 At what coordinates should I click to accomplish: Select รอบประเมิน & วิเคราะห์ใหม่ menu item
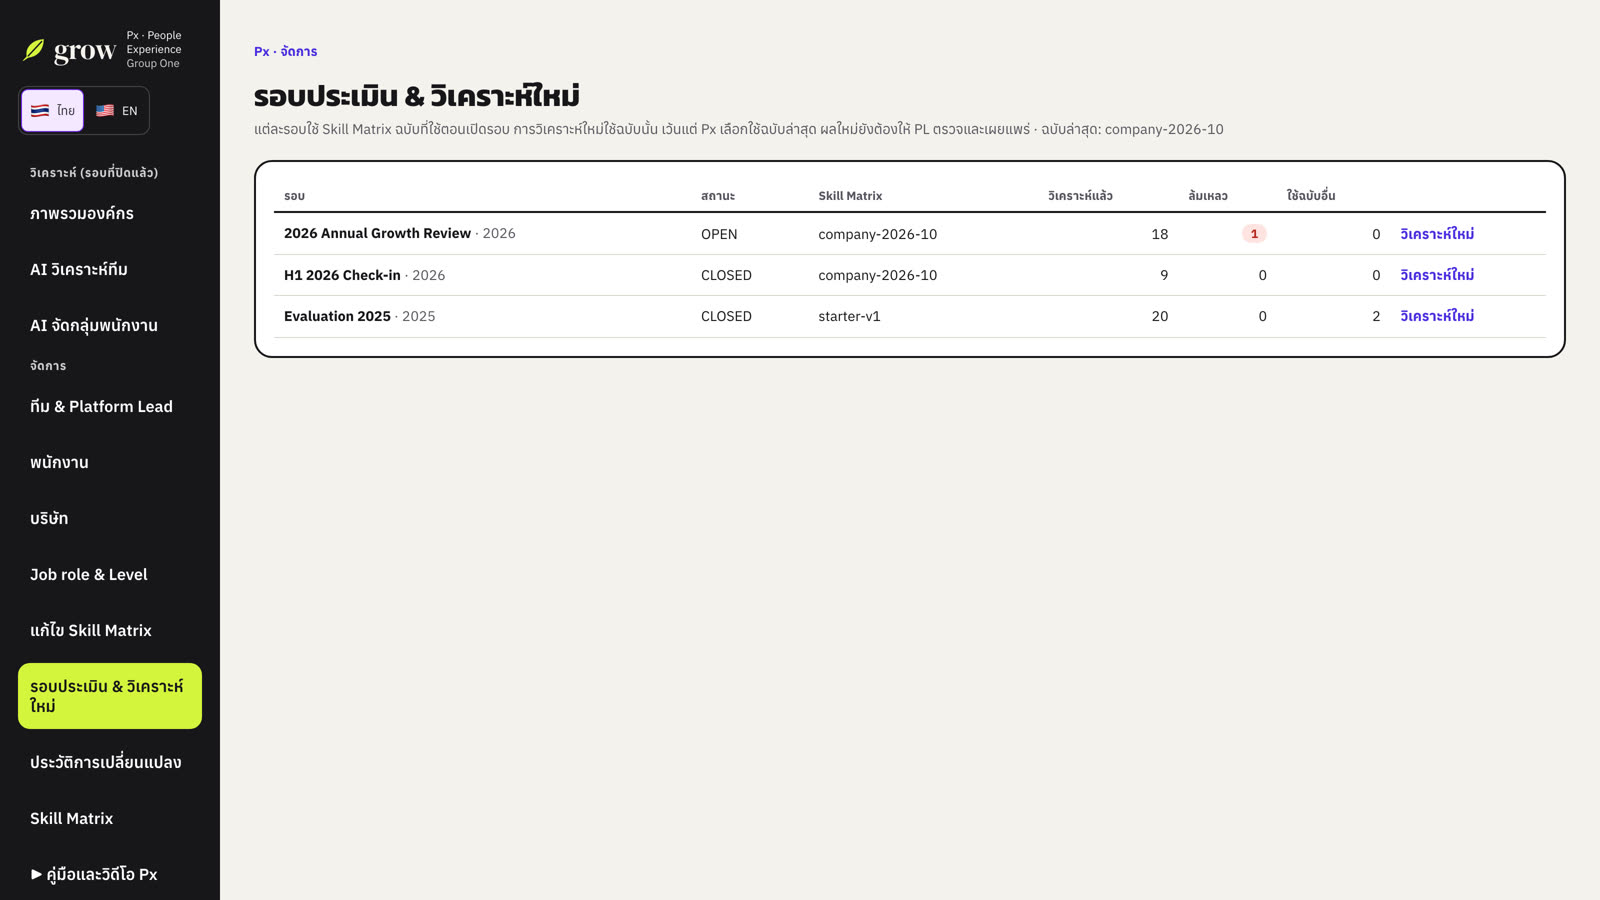pyautogui.click(x=110, y=696)
